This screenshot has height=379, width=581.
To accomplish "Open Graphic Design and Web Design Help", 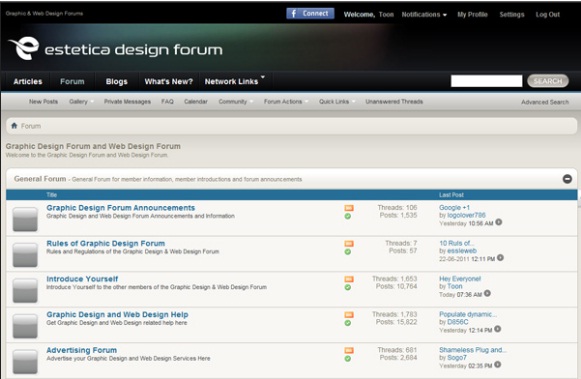I will 117,315.
